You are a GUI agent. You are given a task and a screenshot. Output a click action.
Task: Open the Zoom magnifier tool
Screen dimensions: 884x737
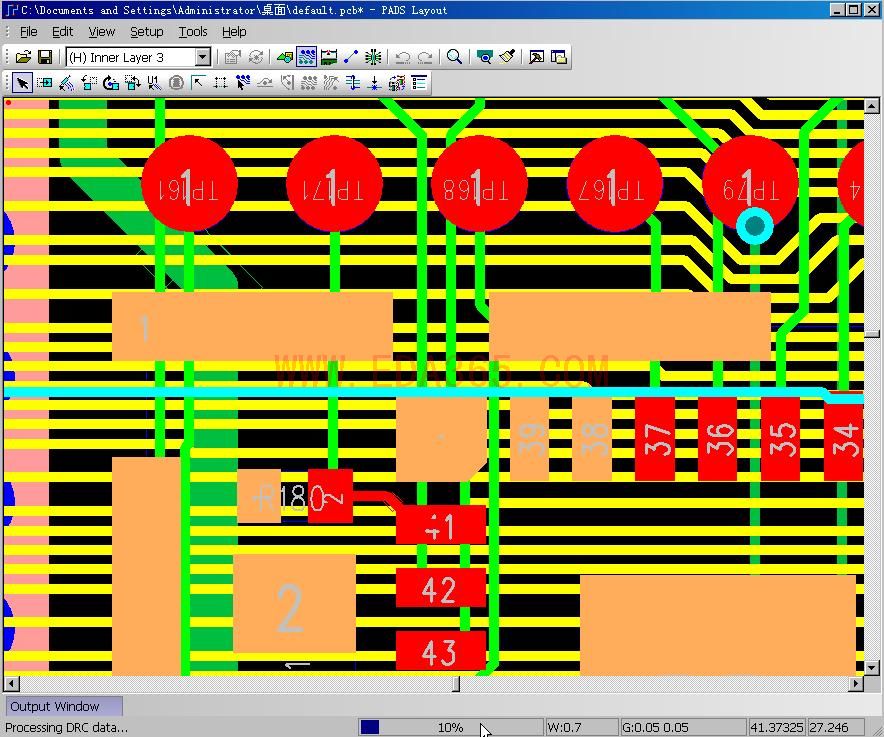tap(454, 58)
